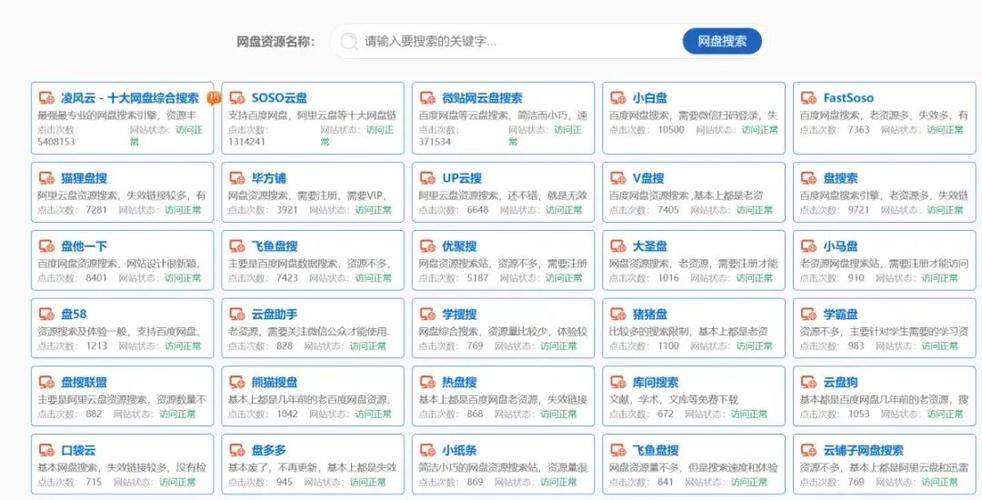Click the icon beside 盘他一下
982x500 pixels.
(x=46, y=246)
